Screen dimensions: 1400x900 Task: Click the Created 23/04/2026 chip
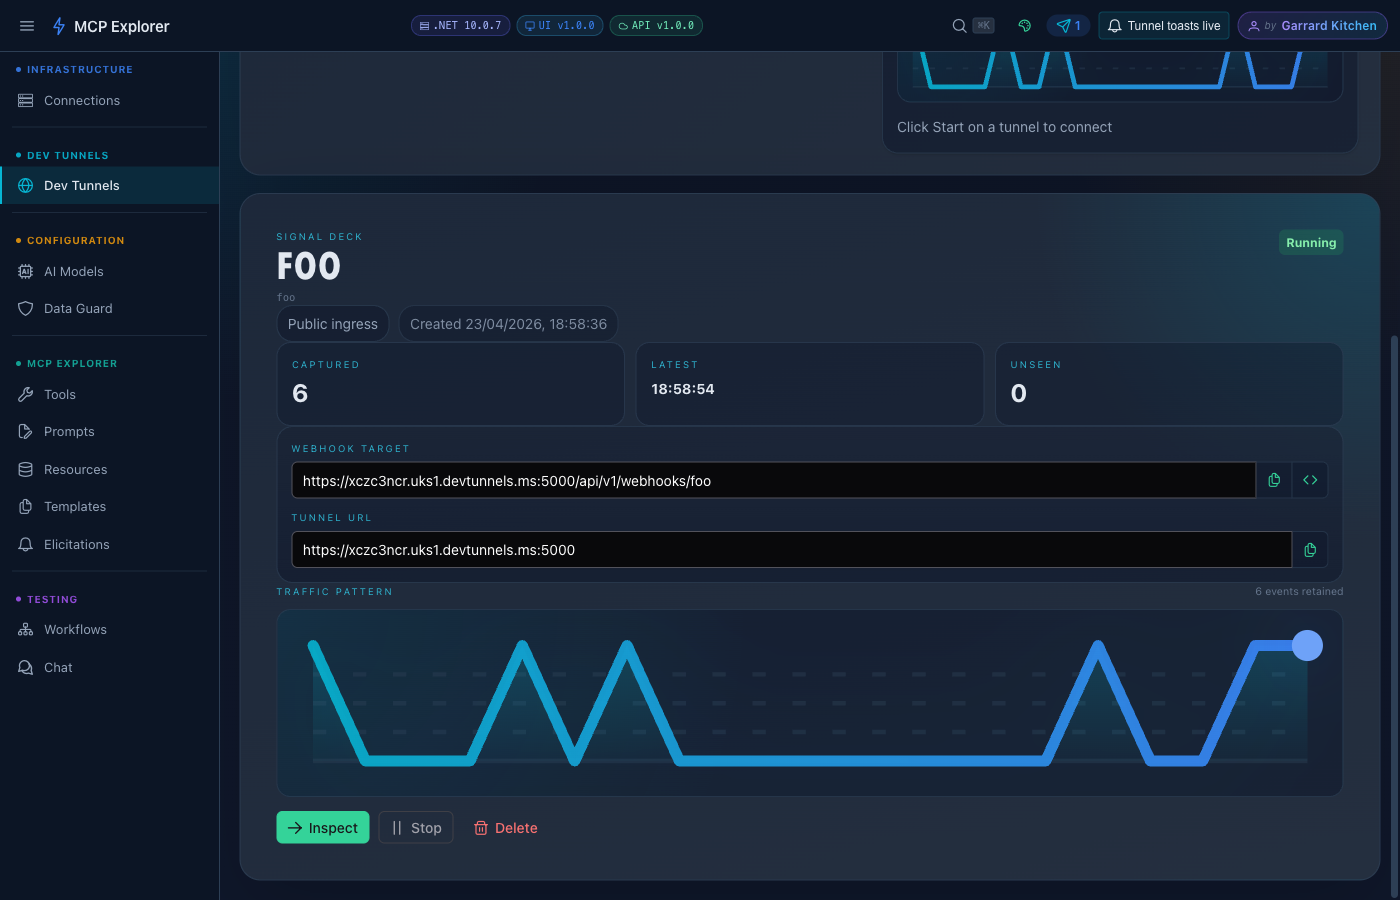pyautogui.click(x=508, y=324)
